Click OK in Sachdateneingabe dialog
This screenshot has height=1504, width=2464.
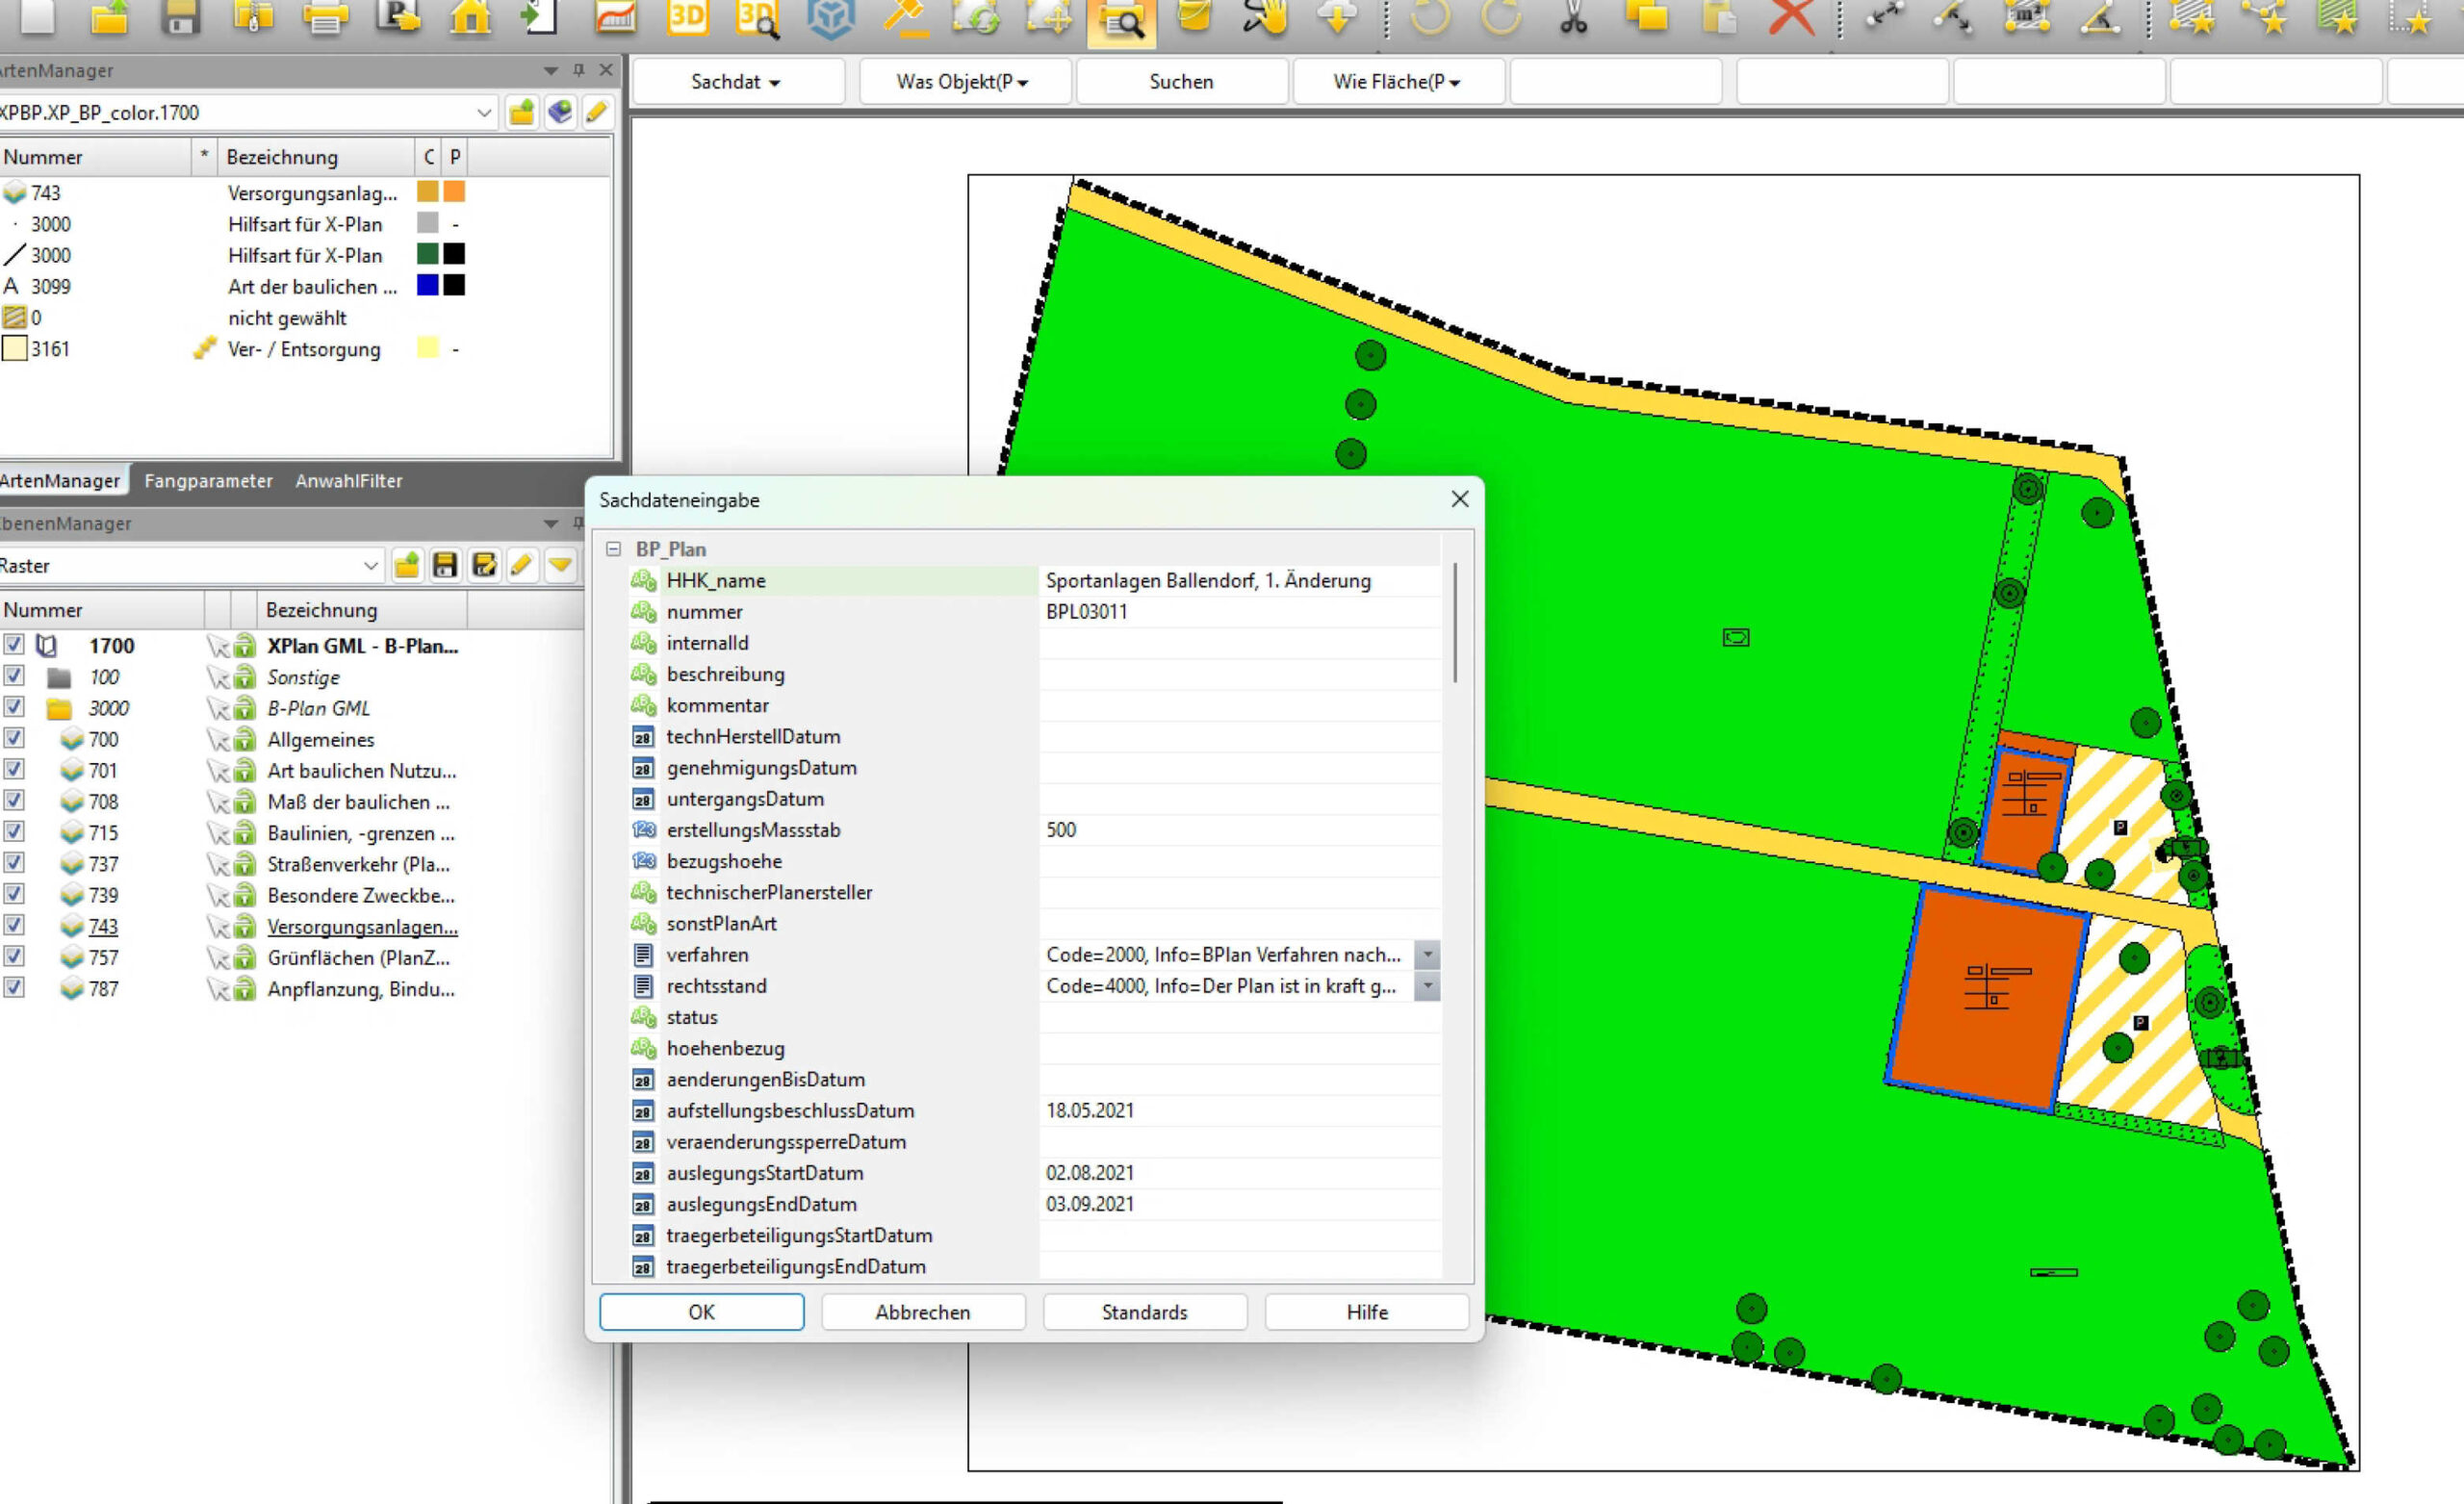702,1312
